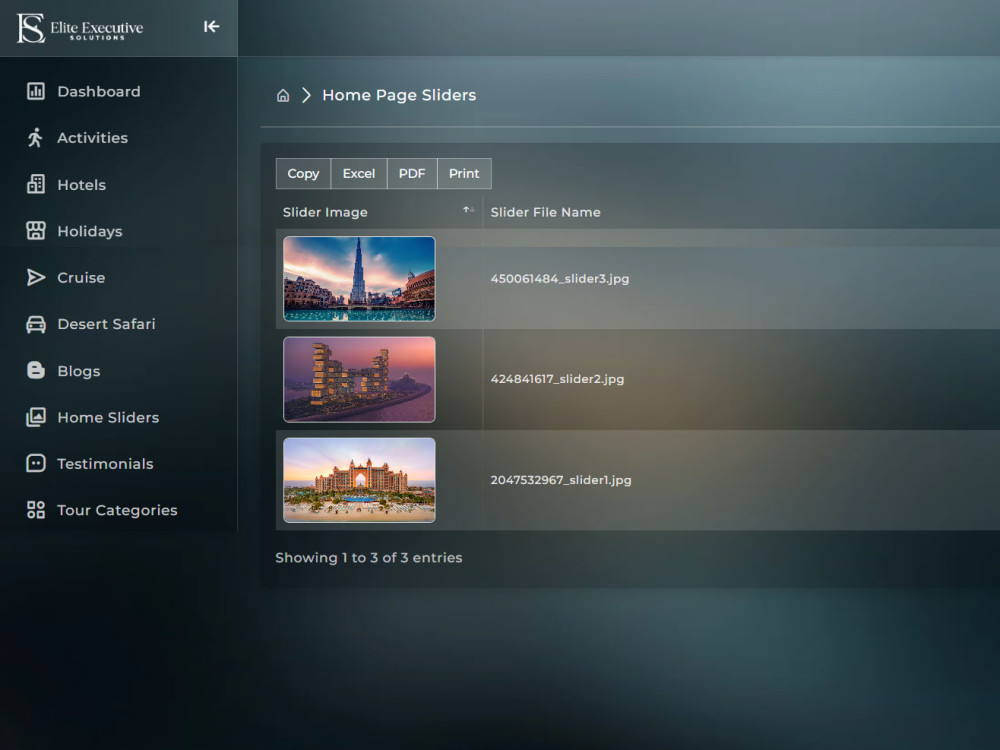Viewport: 1000px width, 750px height.
Task: Click the Home Page Sliders breadcrumb title
Action: coord(399,95)
